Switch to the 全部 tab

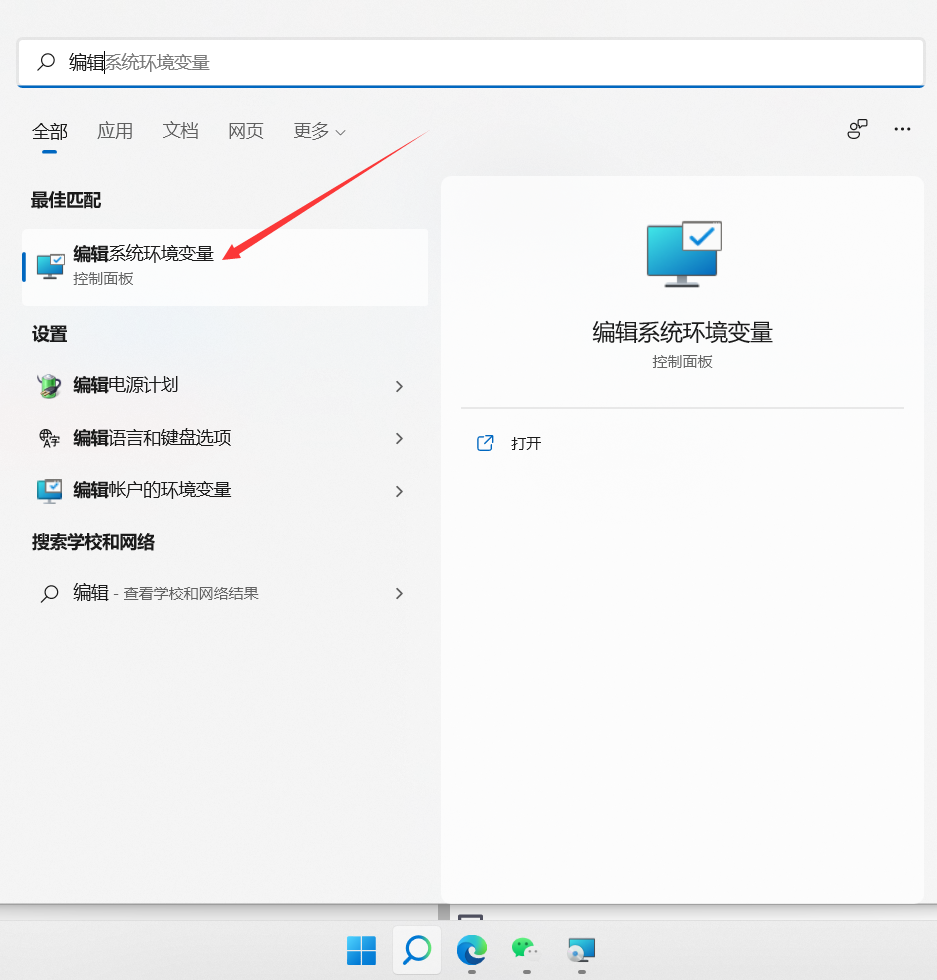click(50, 131)
